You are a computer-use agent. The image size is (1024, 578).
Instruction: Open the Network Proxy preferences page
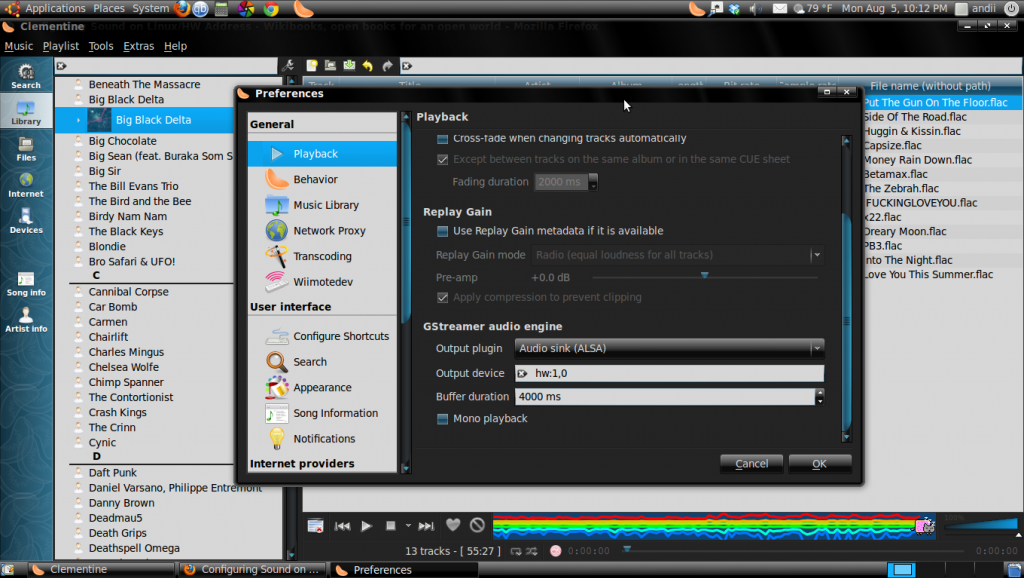[x=323, y=231]
